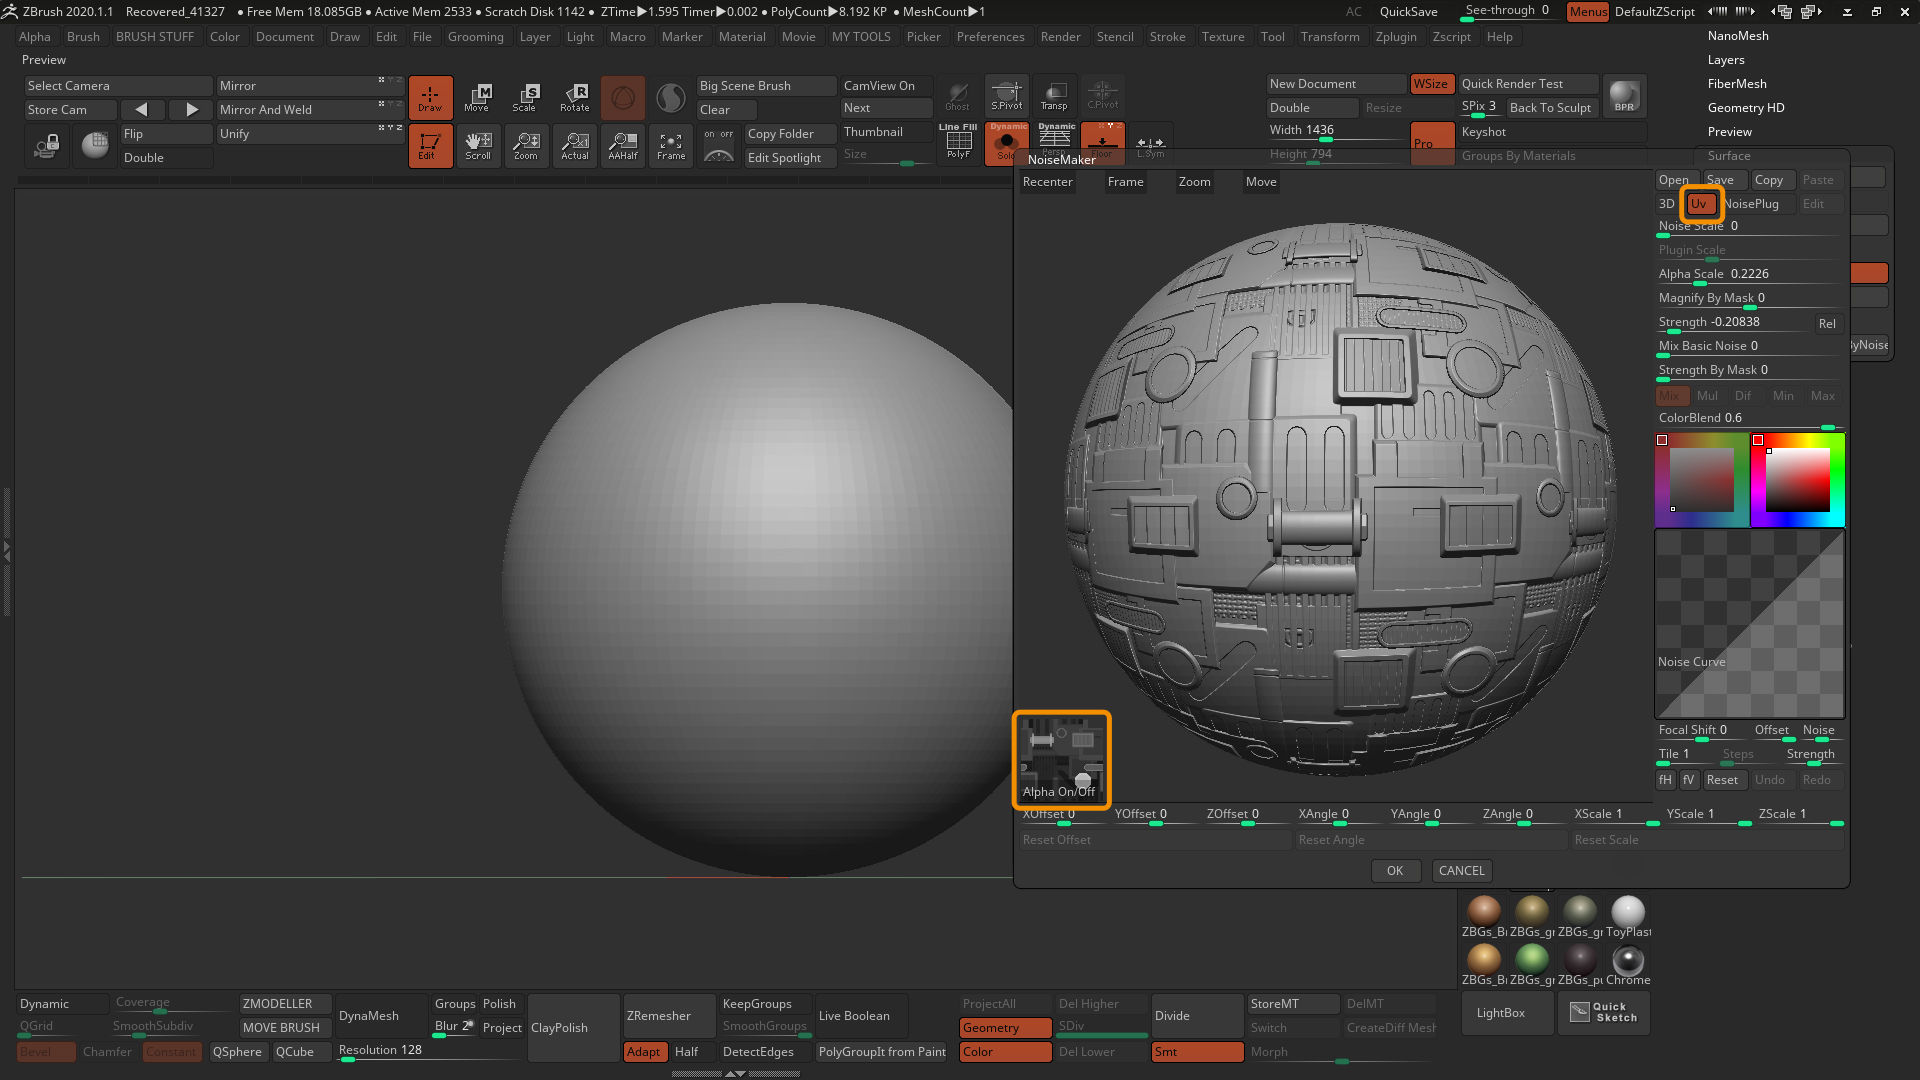The image size is (1920, 1080).
Task: Click the Scroll canvas icon
Action: tap(478, 145)
